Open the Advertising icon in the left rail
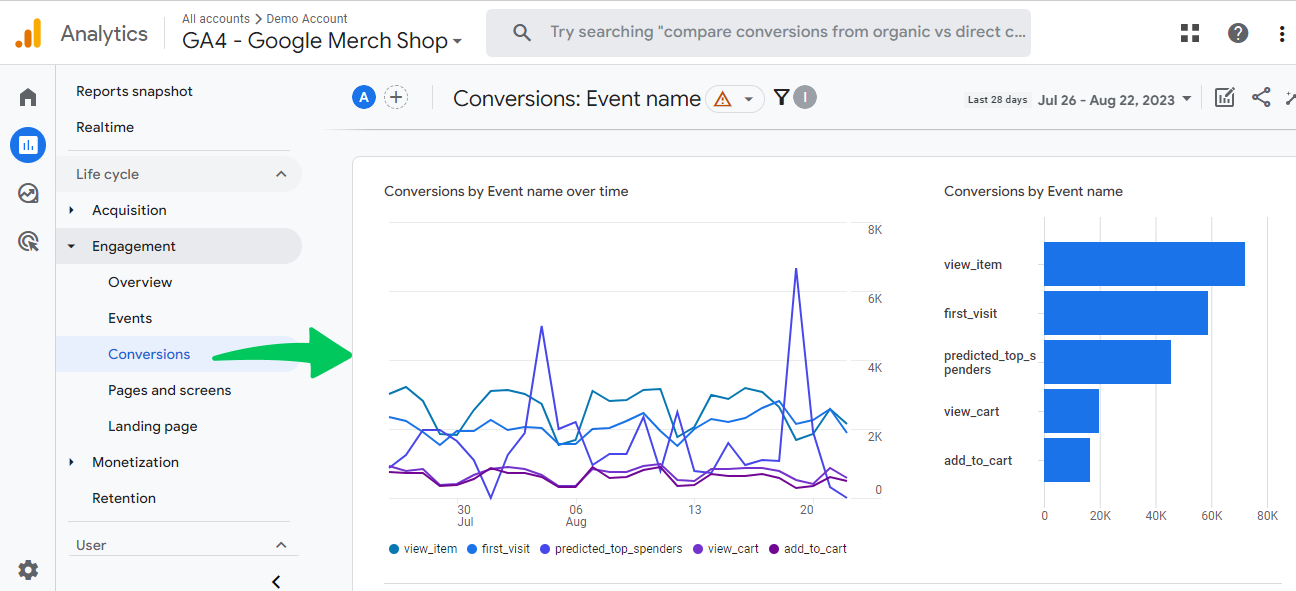Viewport: 1296px width, 591px height. click(28, 241)
